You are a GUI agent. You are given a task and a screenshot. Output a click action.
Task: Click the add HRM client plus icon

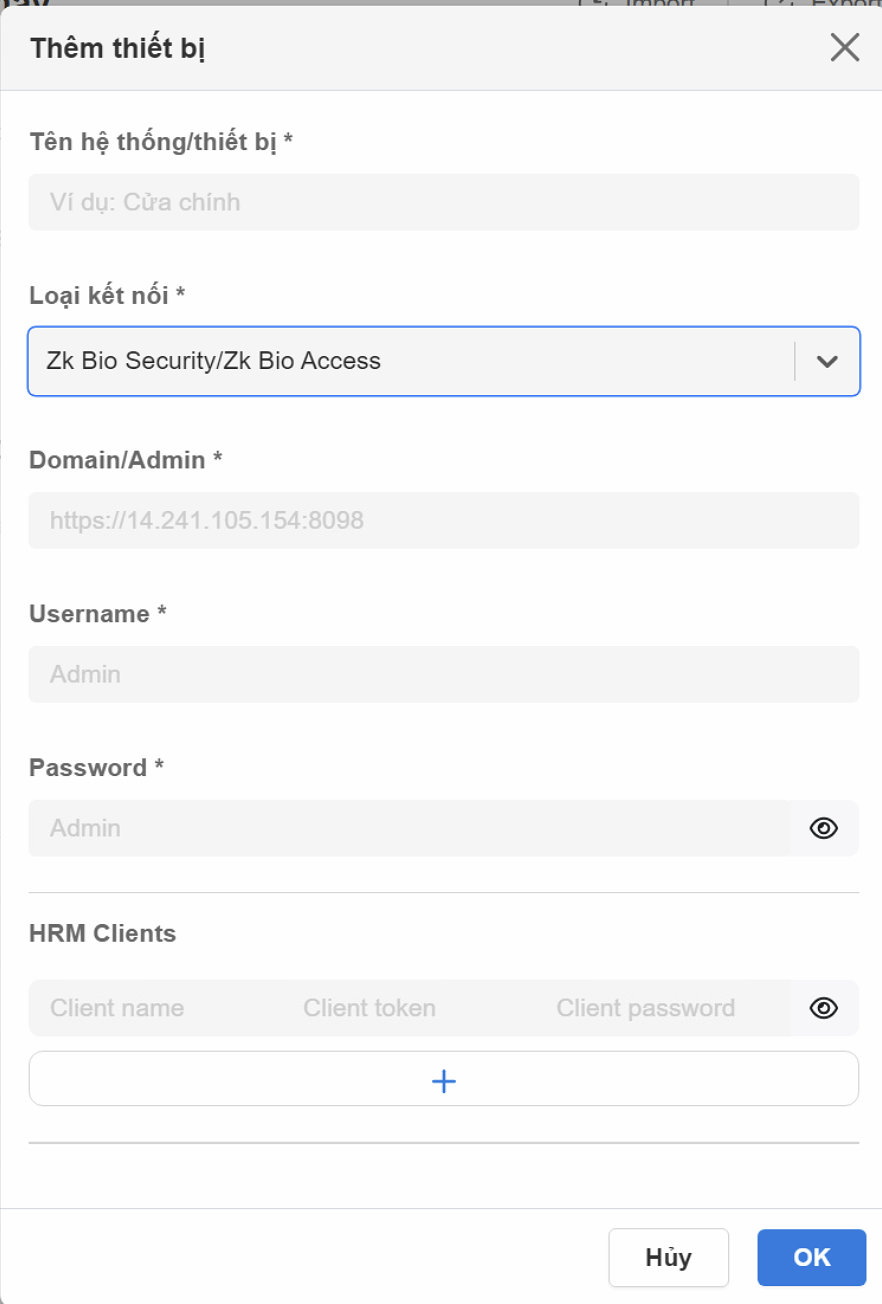point(444,1078)
